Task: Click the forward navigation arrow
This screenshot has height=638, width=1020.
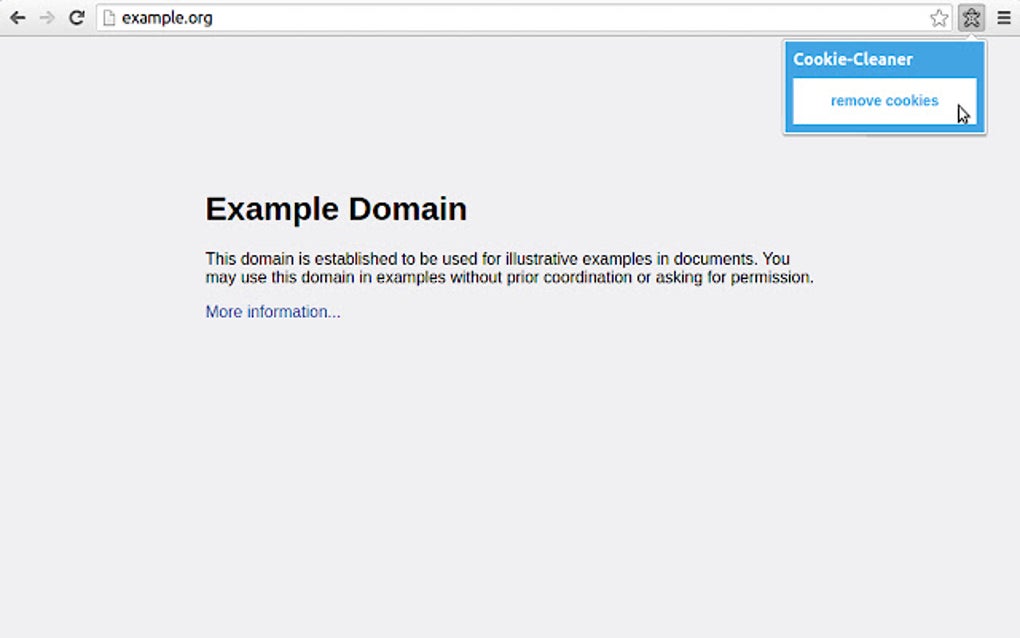Action: coord(46,17)
